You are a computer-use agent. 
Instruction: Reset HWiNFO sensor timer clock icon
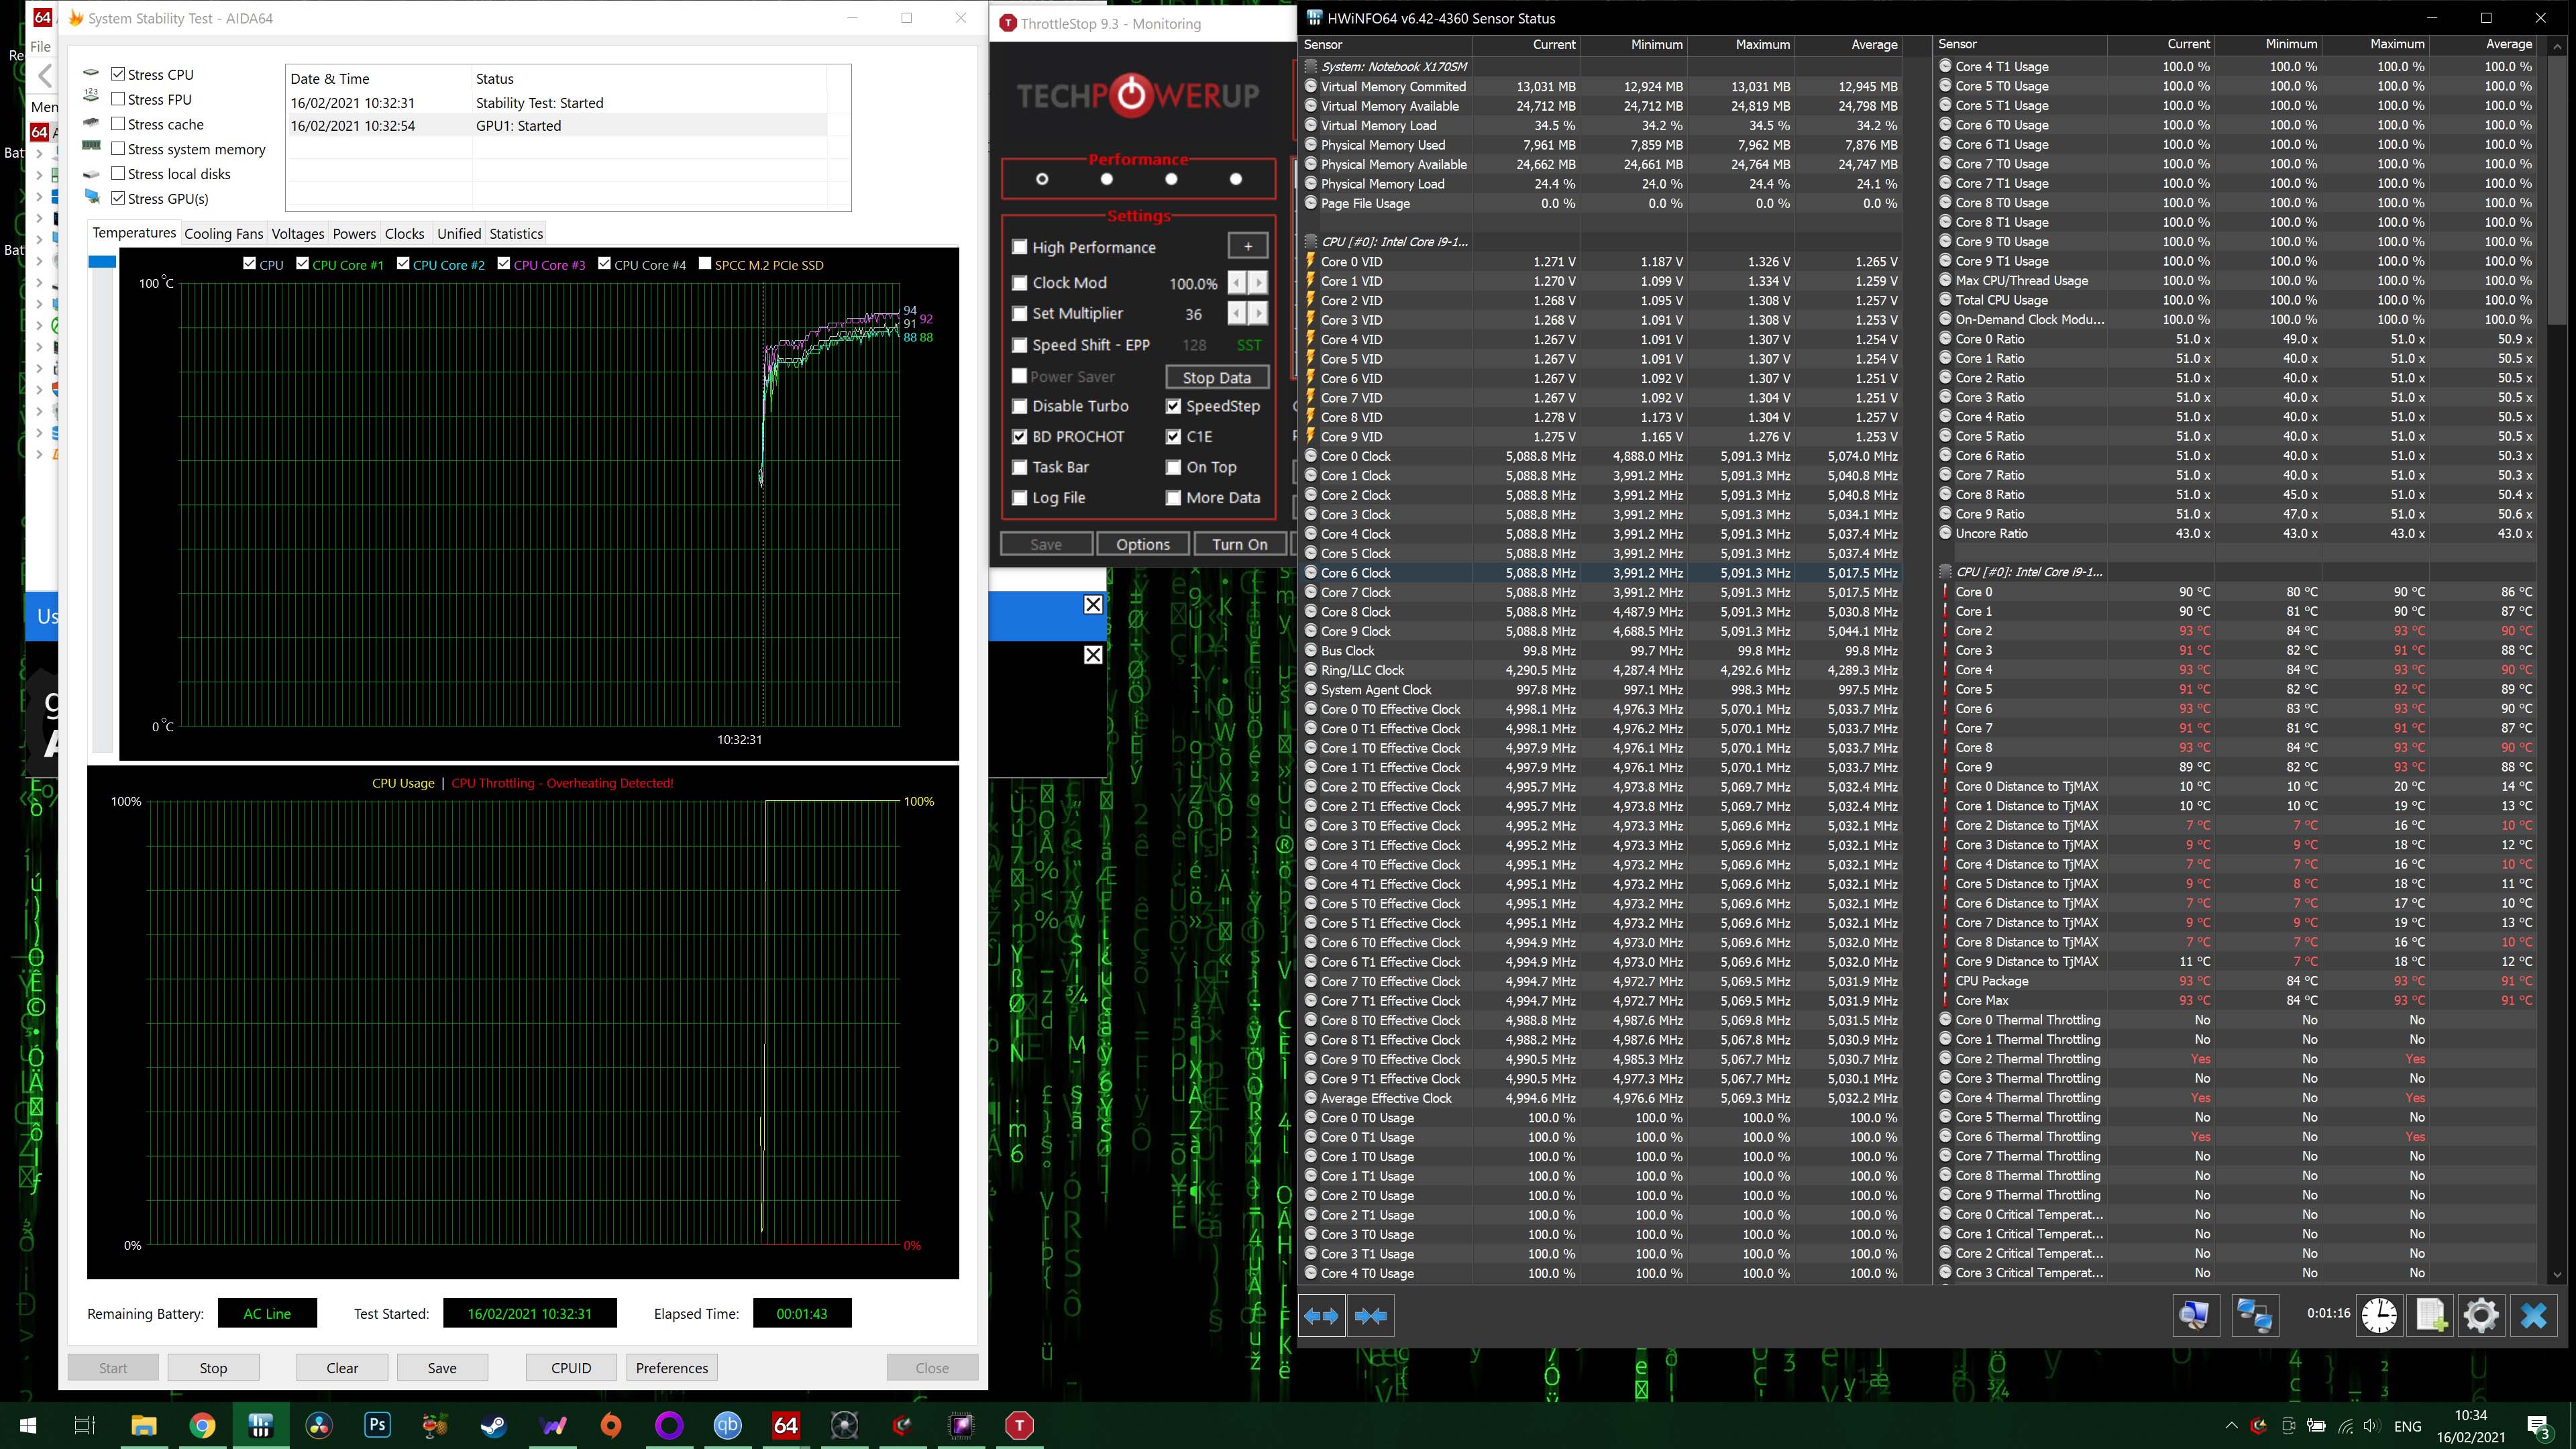click(2379, 1315)
